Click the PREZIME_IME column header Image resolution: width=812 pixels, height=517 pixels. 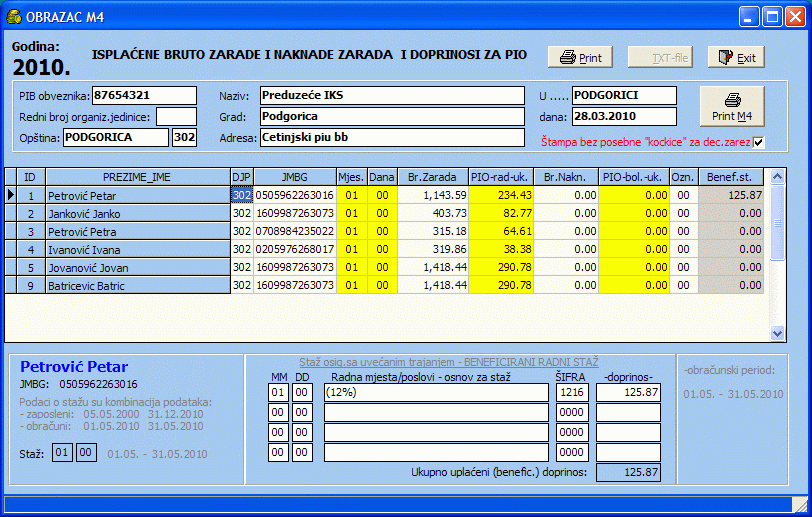click(137, 177)
